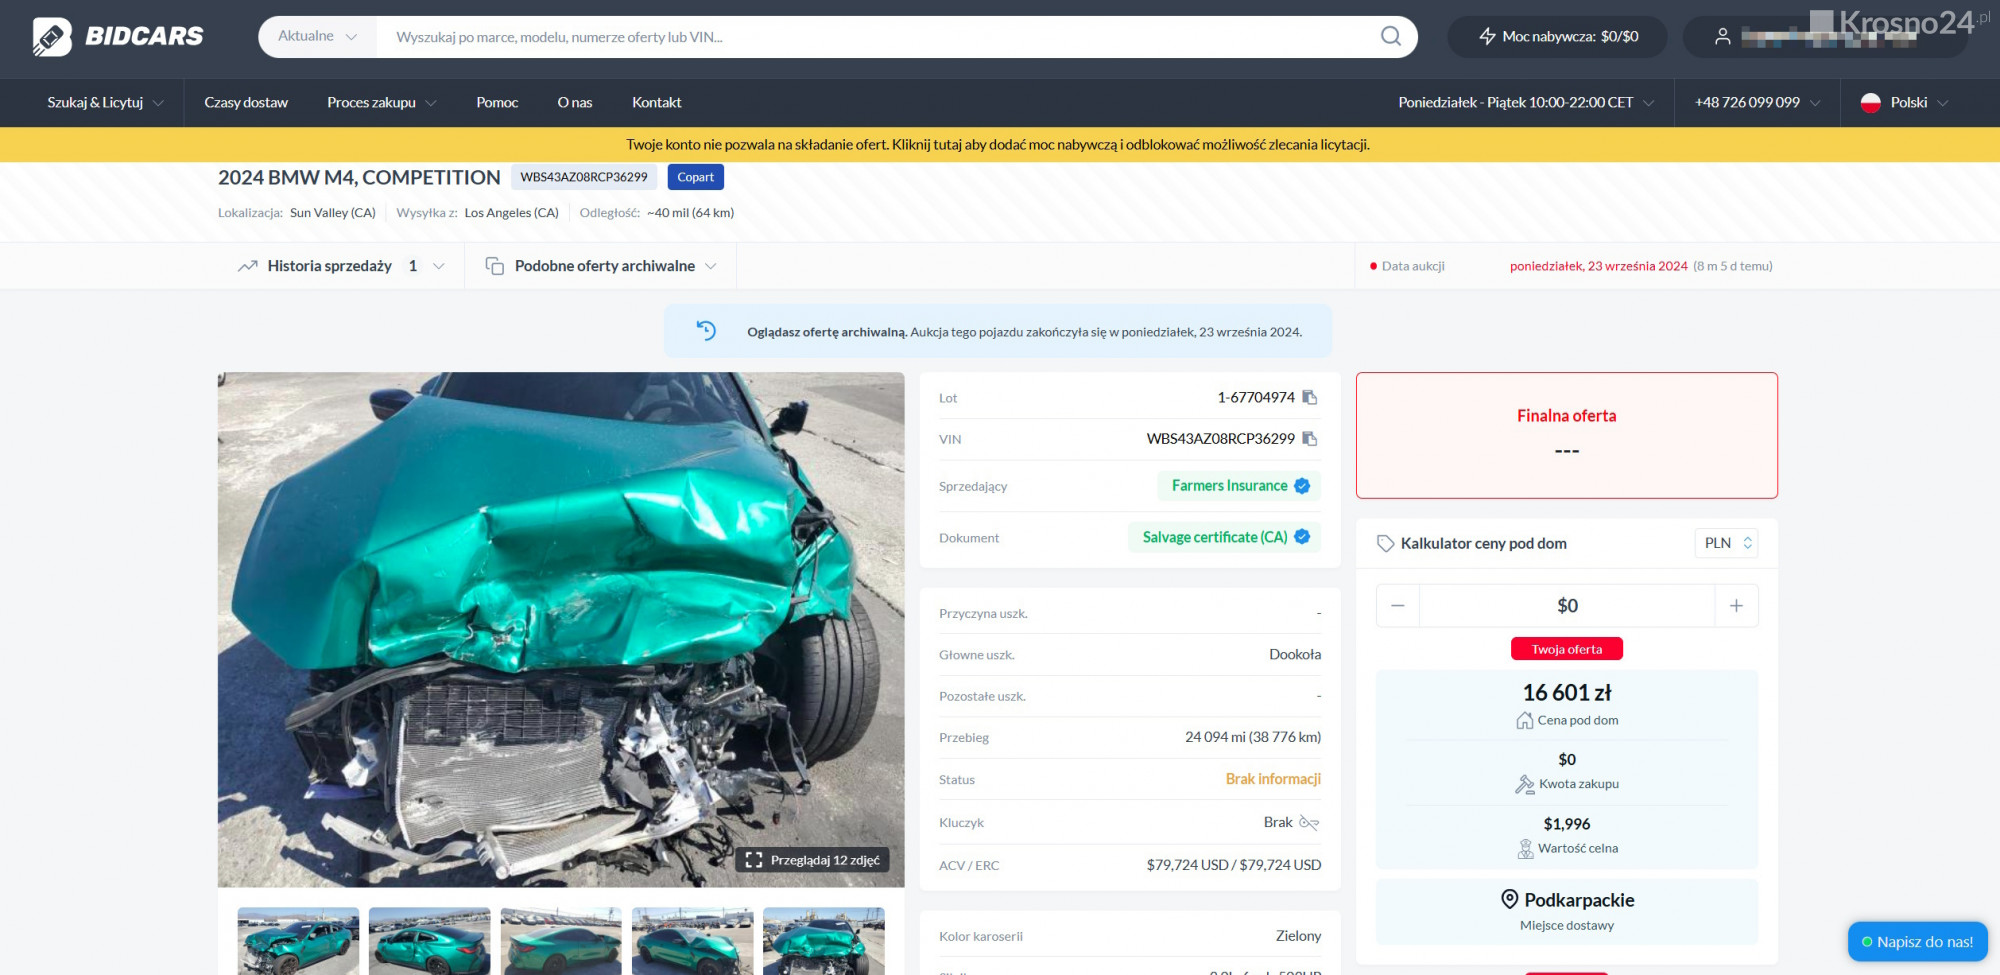Click the $0 bid amount field
The image size is (2000, 975).
(x=1567, y=606)
